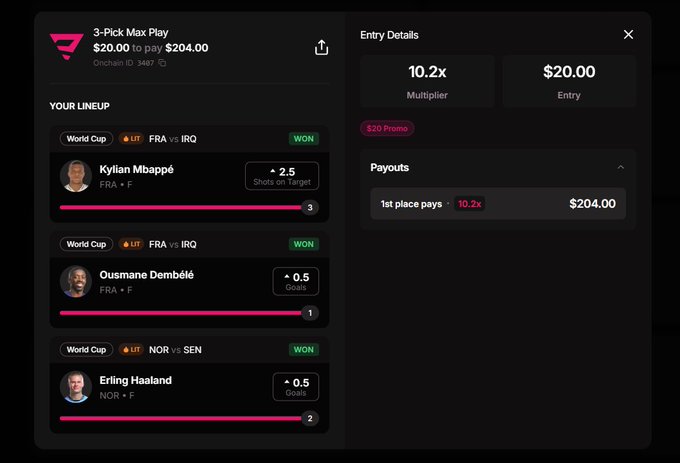Click the Payouts heading

tap(389, 168)
